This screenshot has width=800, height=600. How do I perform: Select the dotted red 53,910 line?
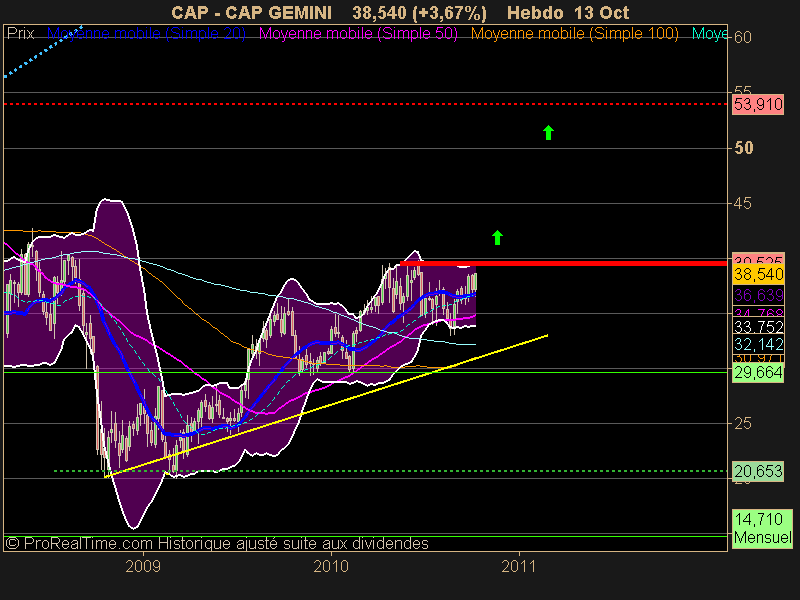[365, 104]
